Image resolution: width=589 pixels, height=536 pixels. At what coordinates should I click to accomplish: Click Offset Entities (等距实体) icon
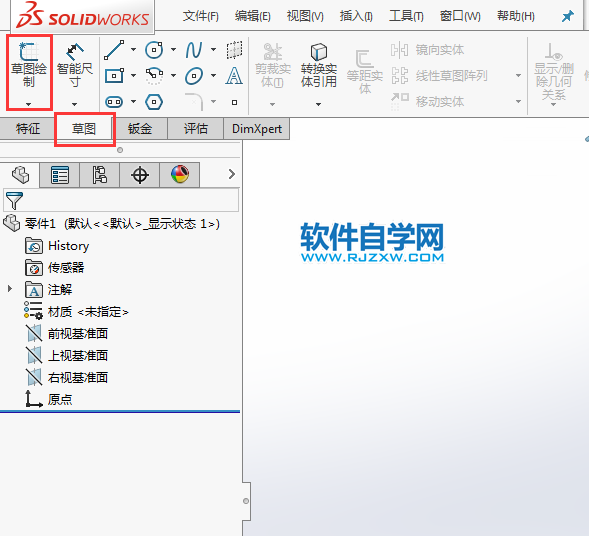(364, 59)
